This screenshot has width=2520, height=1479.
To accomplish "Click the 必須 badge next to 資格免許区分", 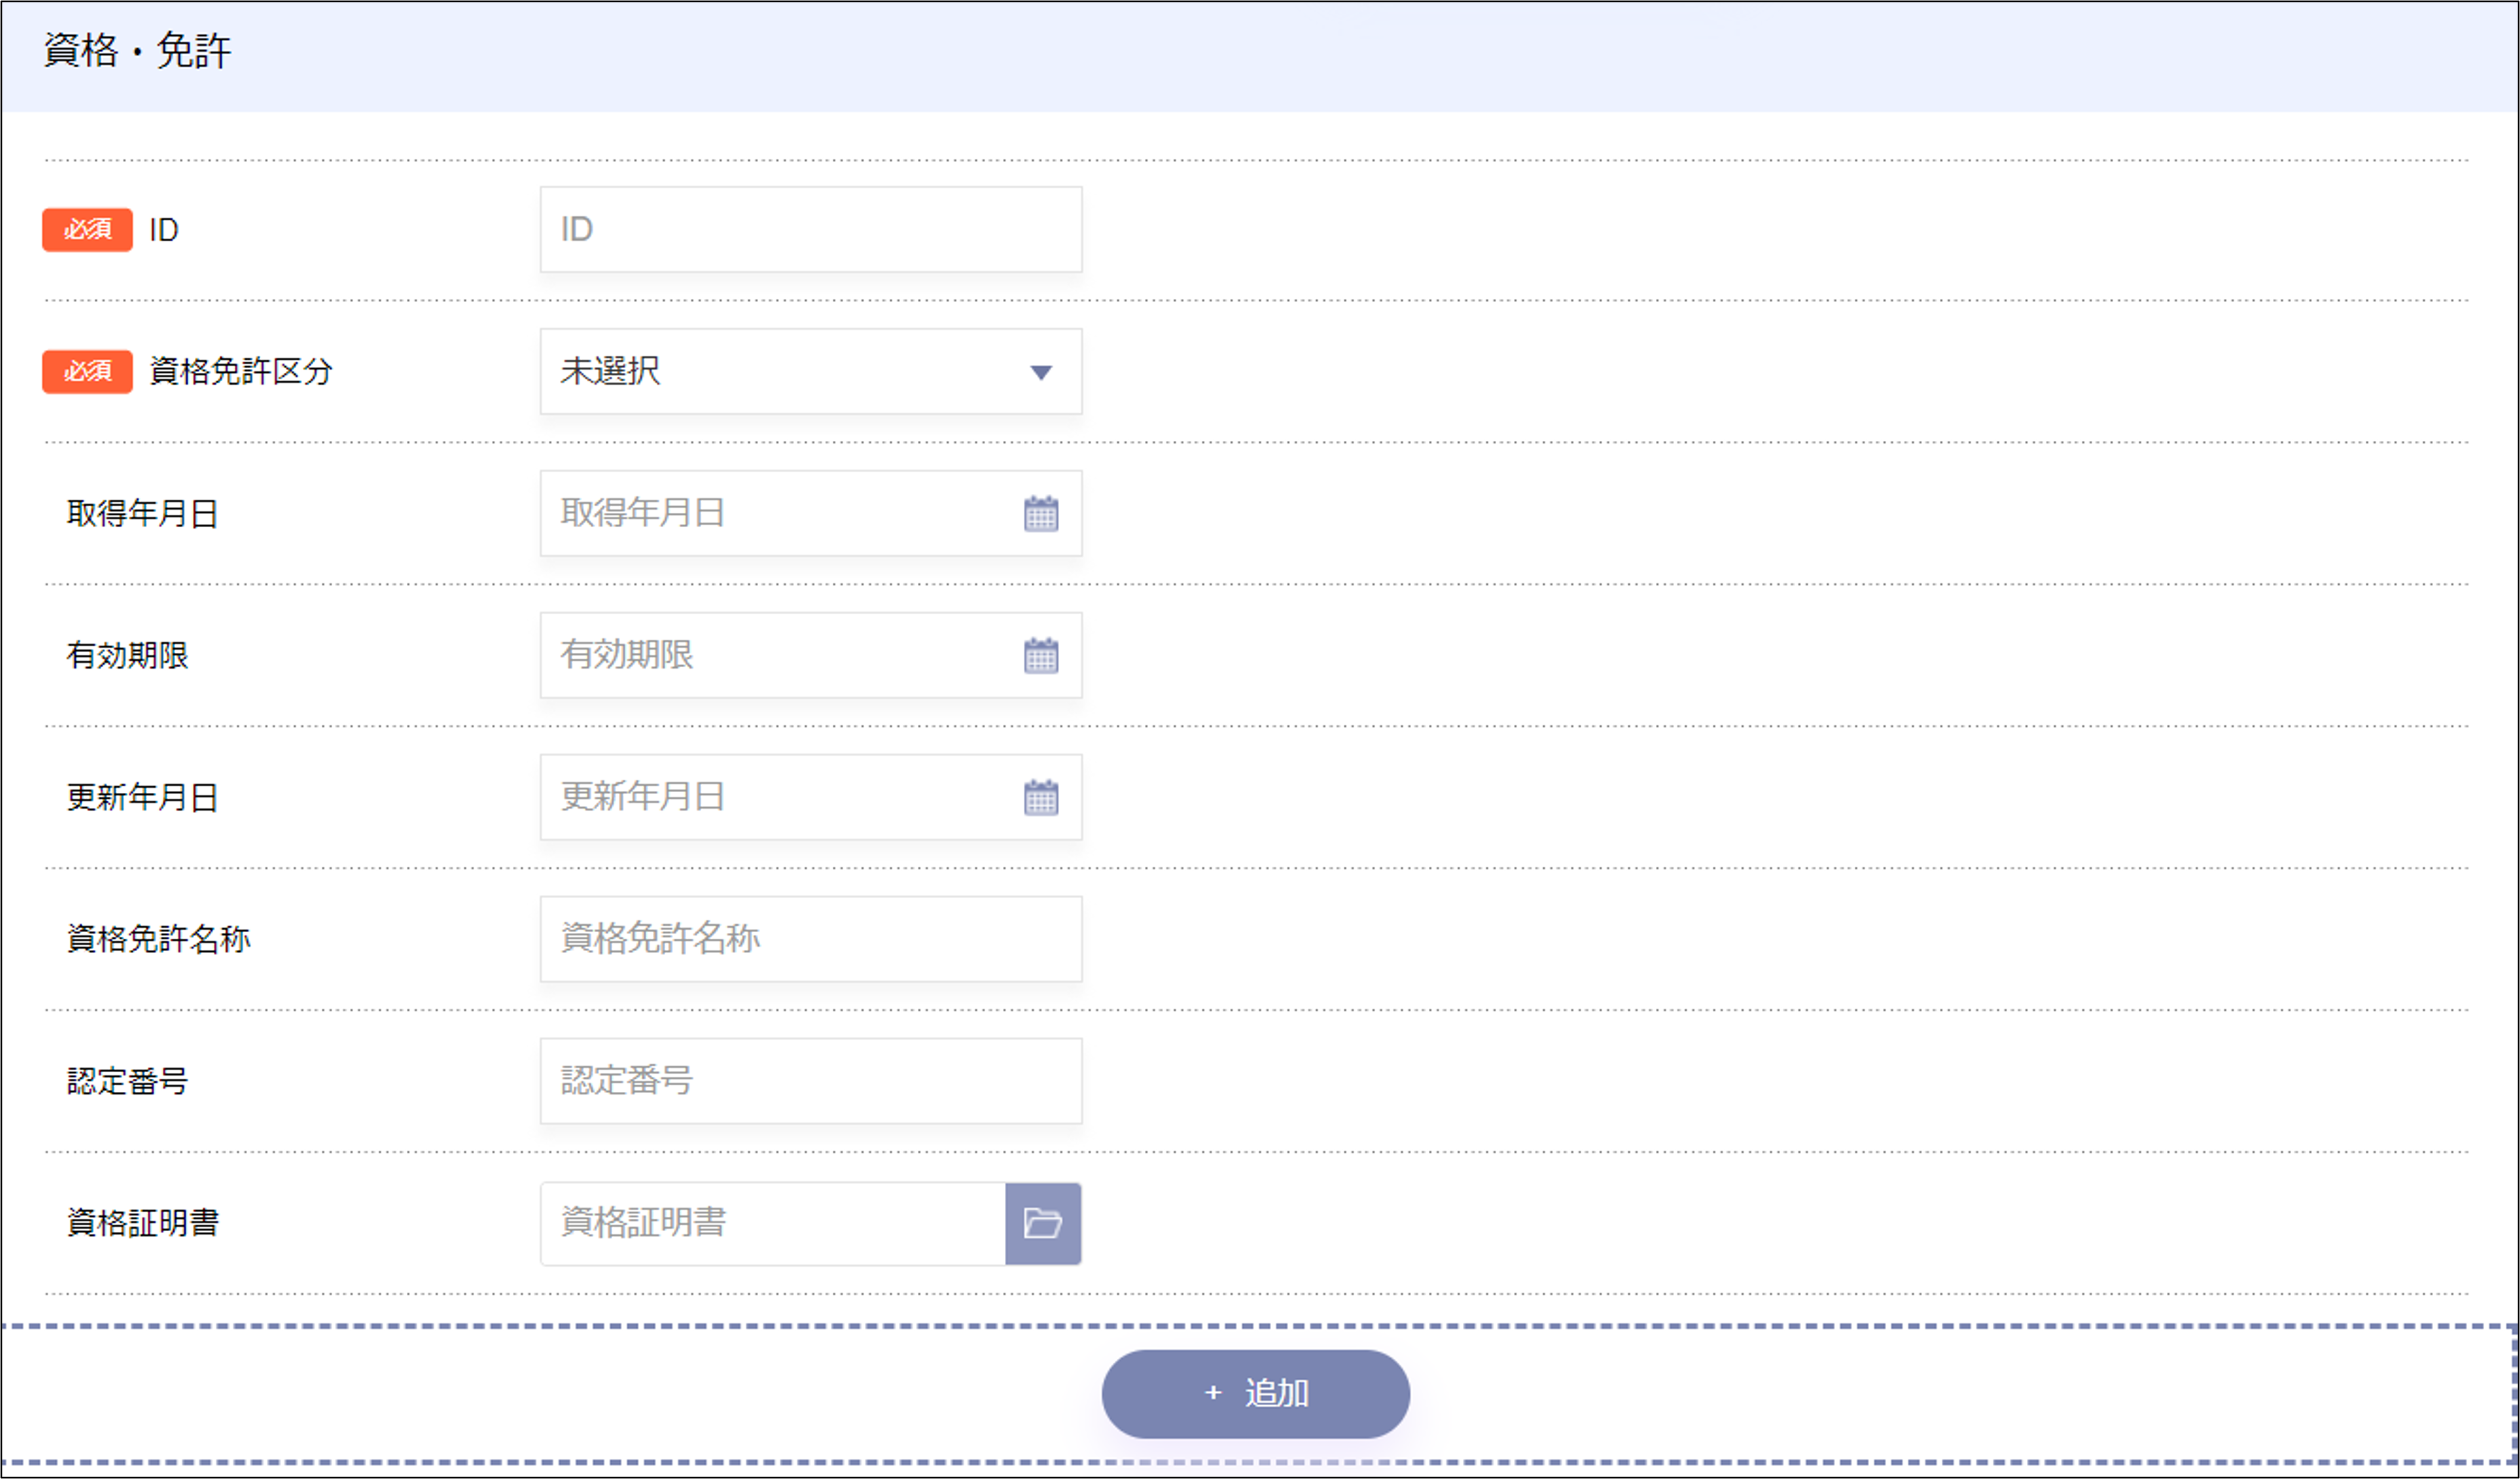I will 86,372.
